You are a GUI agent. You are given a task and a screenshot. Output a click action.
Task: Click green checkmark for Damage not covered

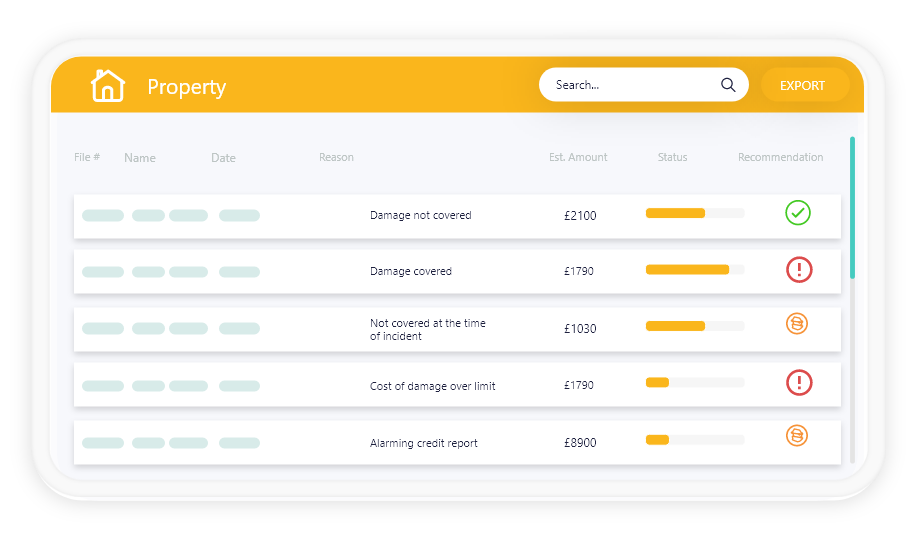coord(797,213)
